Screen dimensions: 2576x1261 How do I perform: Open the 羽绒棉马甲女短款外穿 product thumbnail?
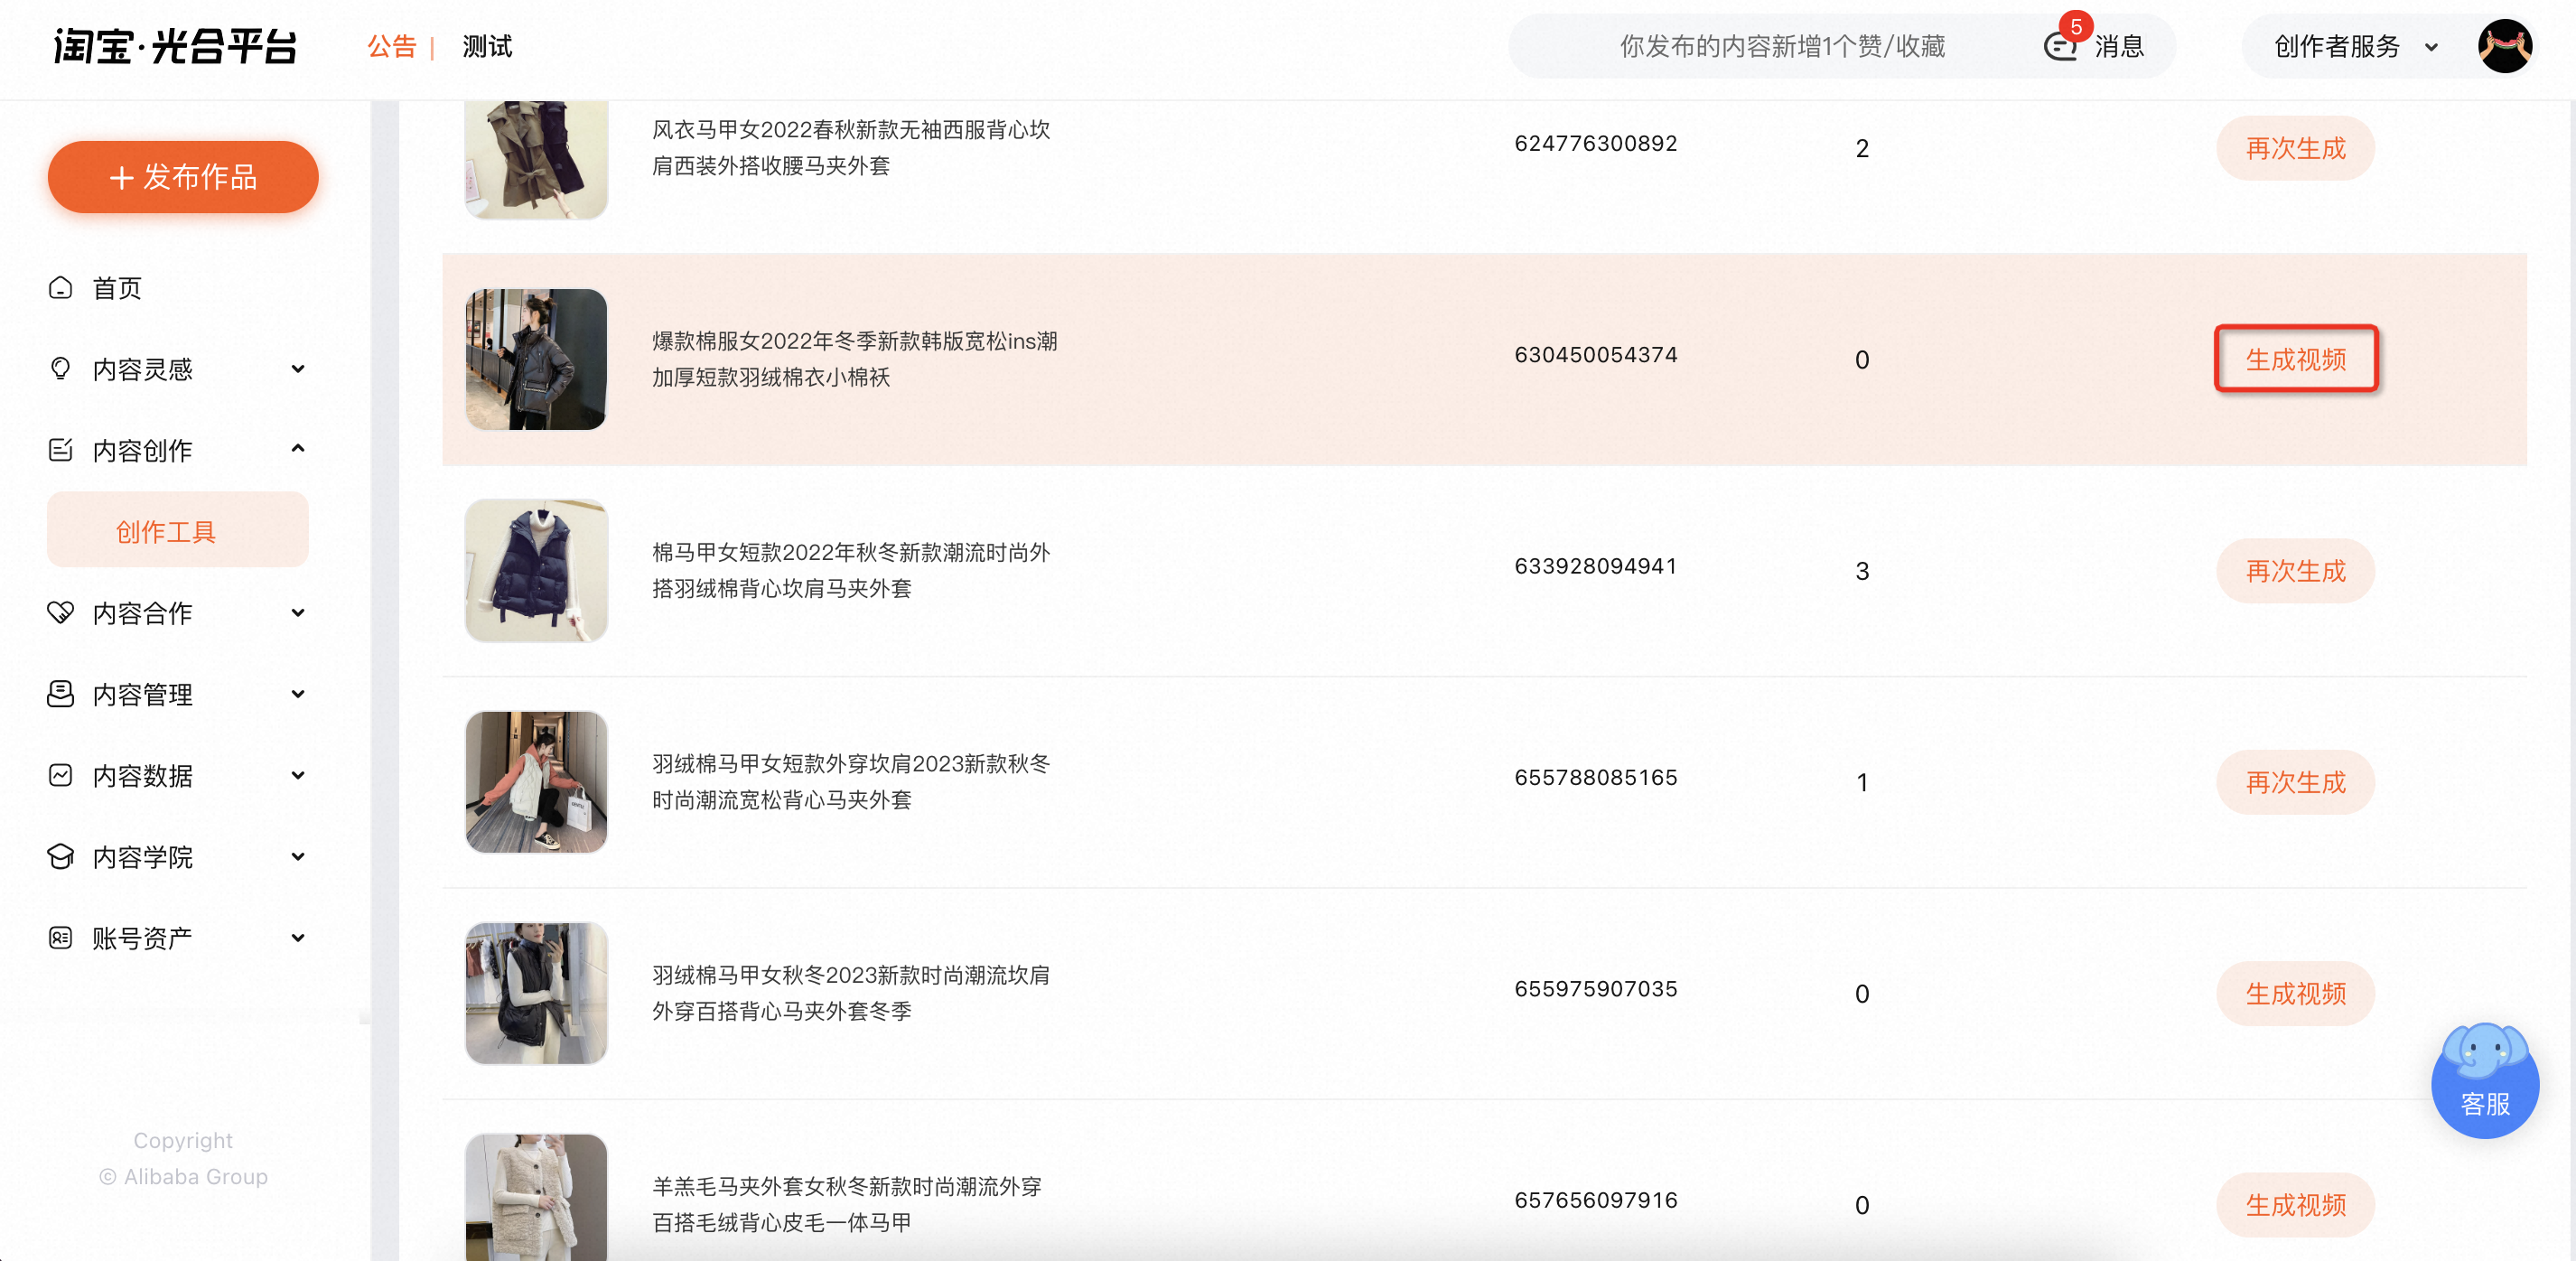click(536, 782)
